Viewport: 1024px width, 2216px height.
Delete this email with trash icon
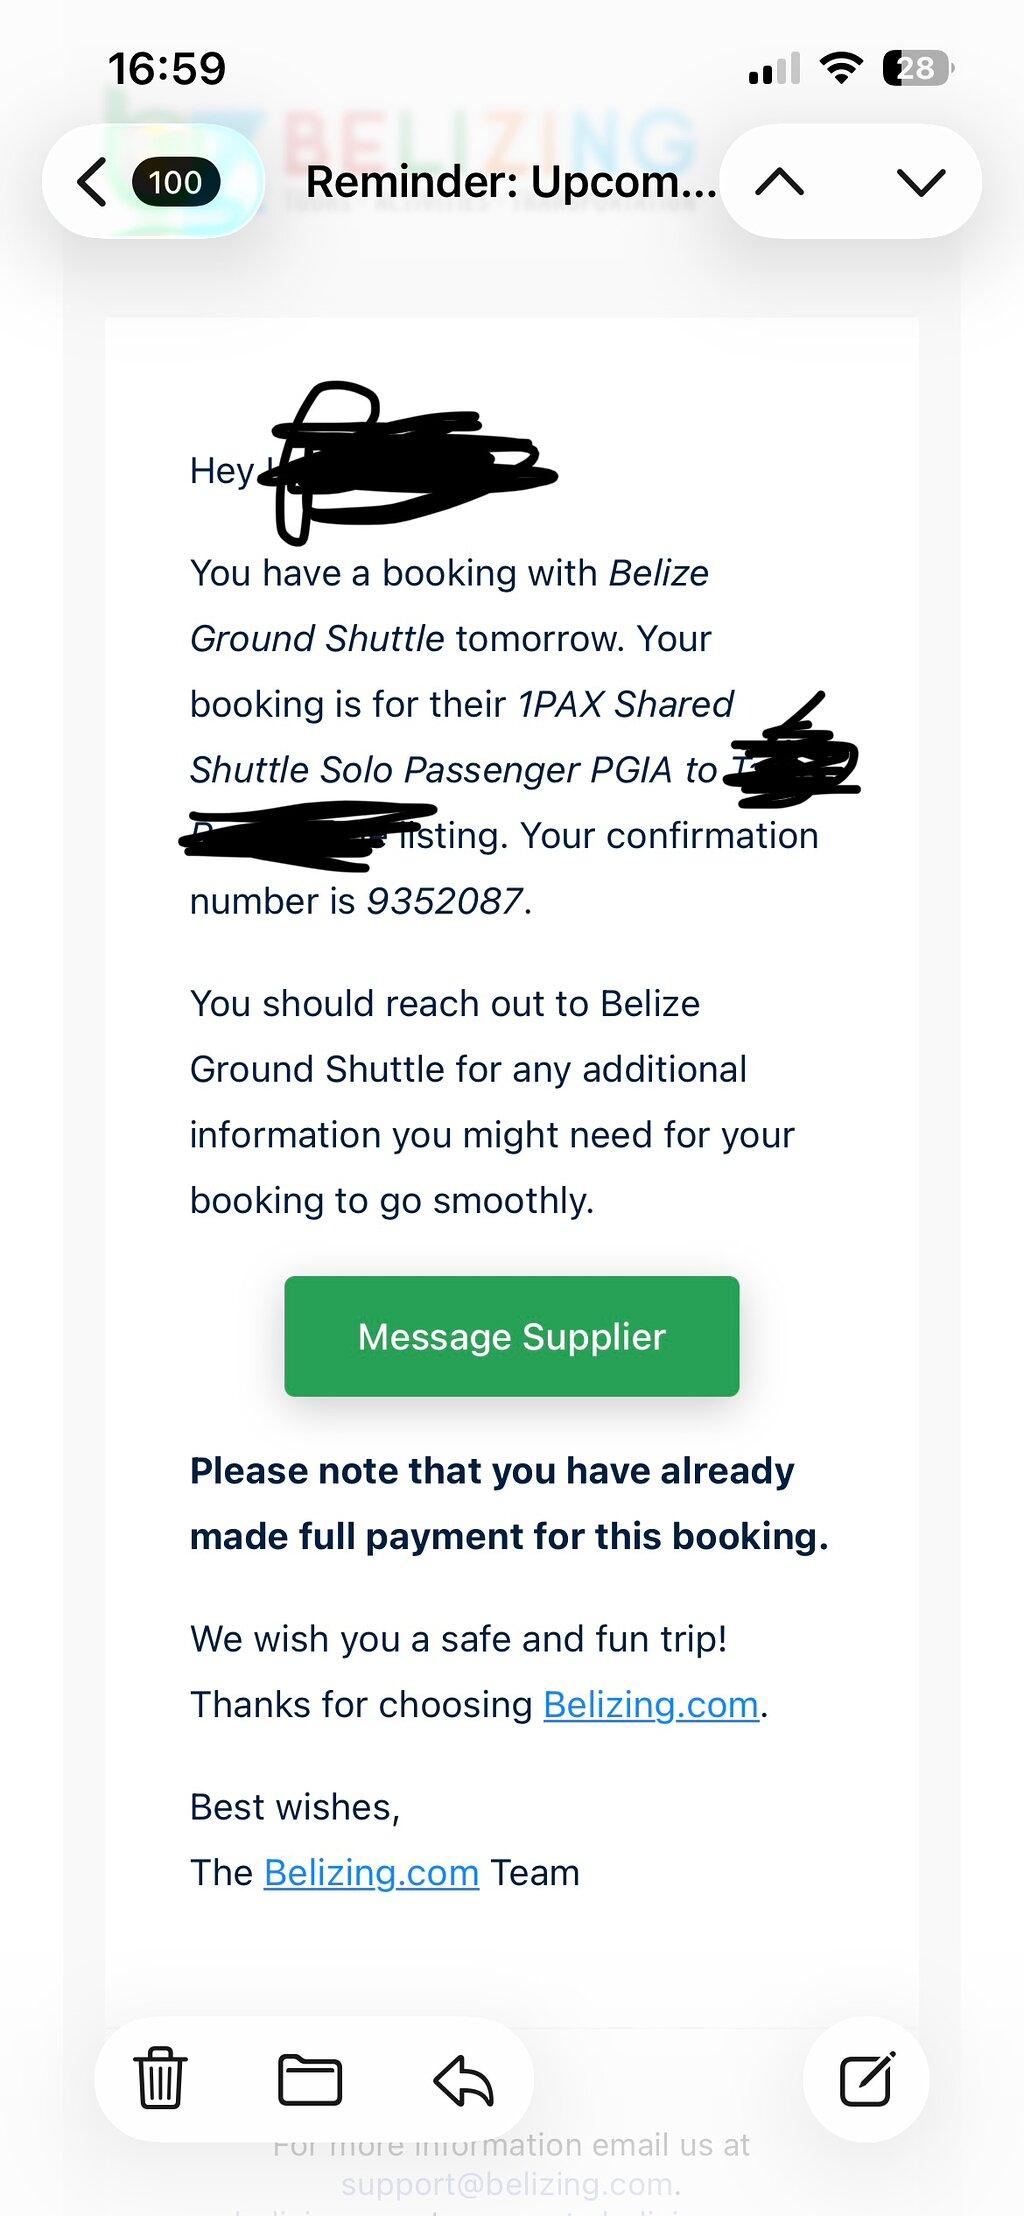(x=160, y=2079)
